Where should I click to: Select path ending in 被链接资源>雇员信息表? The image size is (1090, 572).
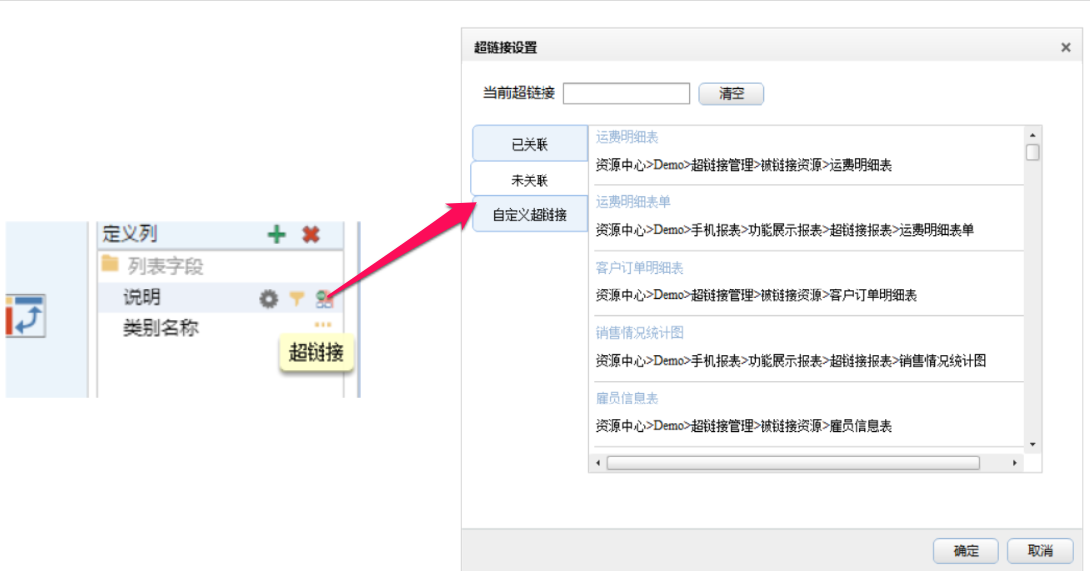click(x=743, y=426)
